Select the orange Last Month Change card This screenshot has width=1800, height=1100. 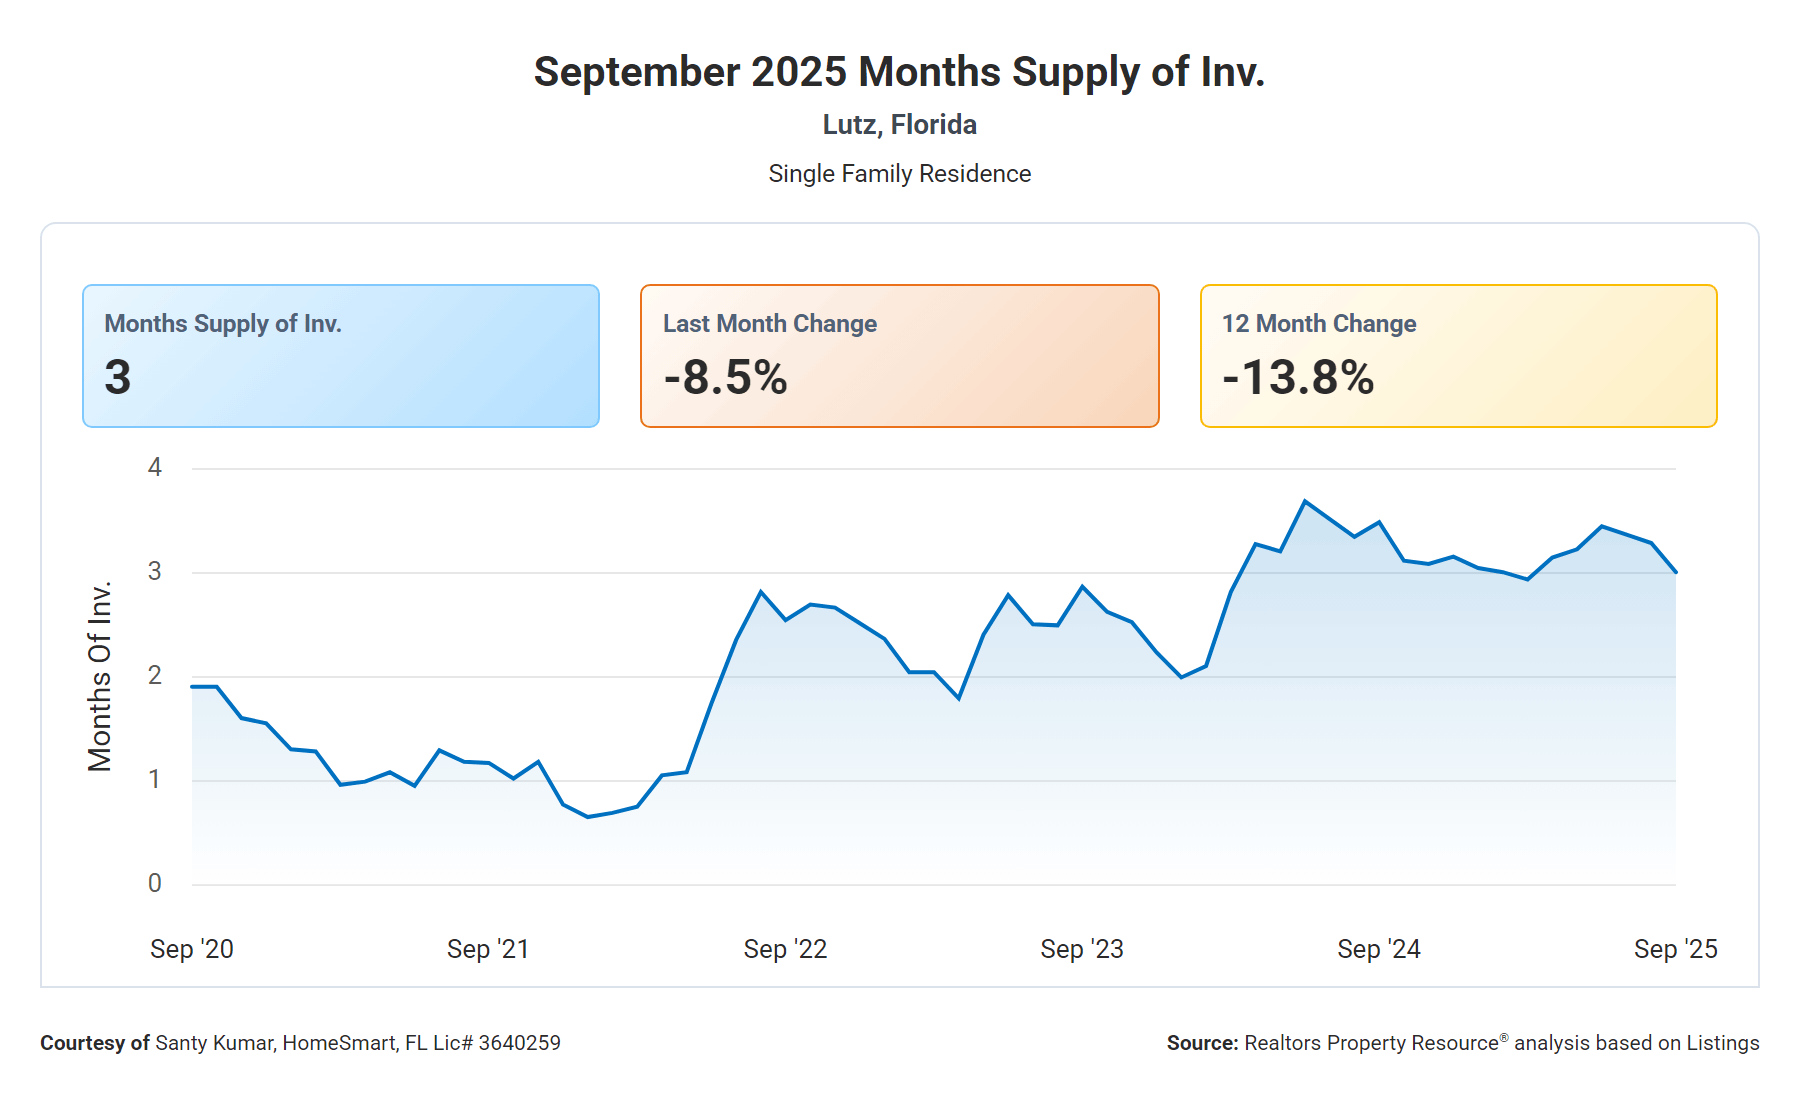tap(899, 356)
